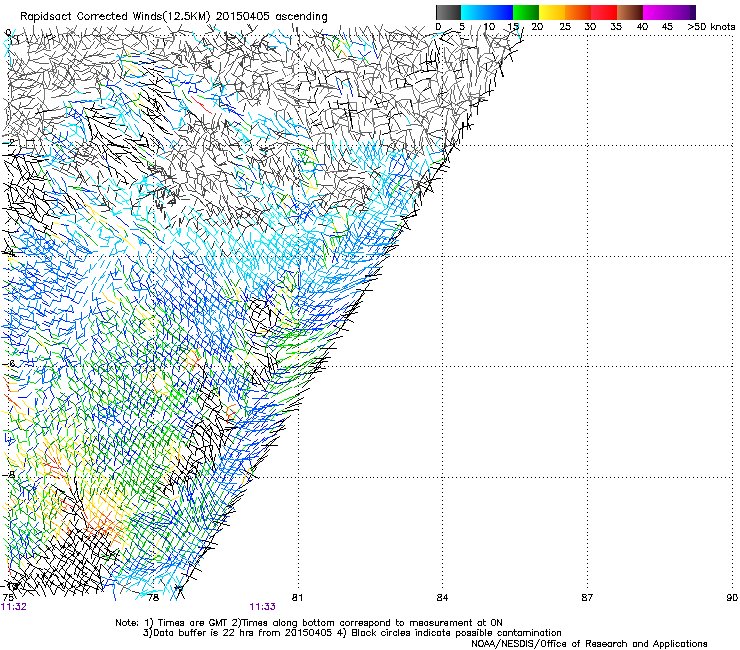
Task: Click the red 30-35 knots color swatch
Action: [x=604, y=12]
